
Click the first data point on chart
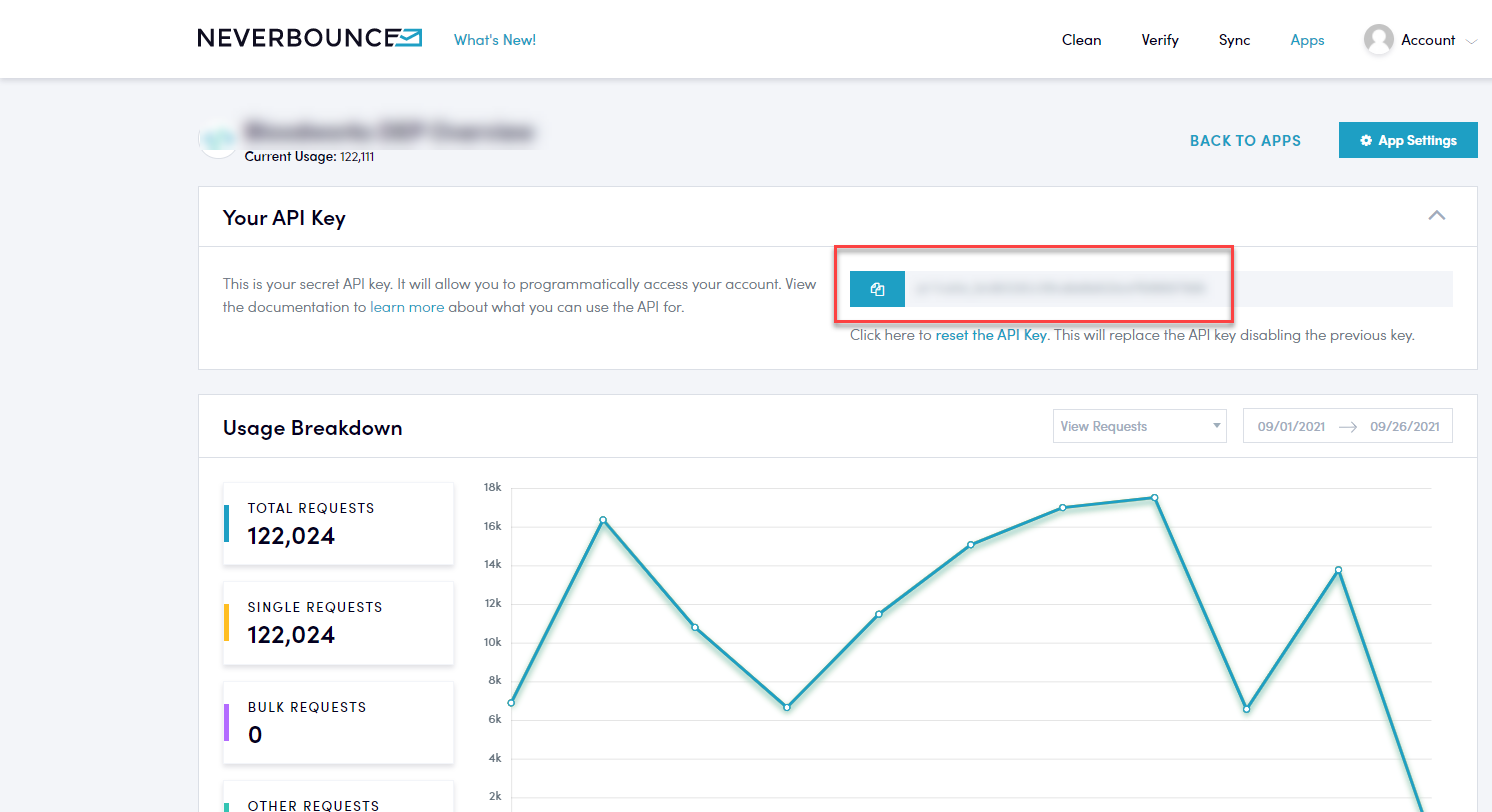click(511, 703)
